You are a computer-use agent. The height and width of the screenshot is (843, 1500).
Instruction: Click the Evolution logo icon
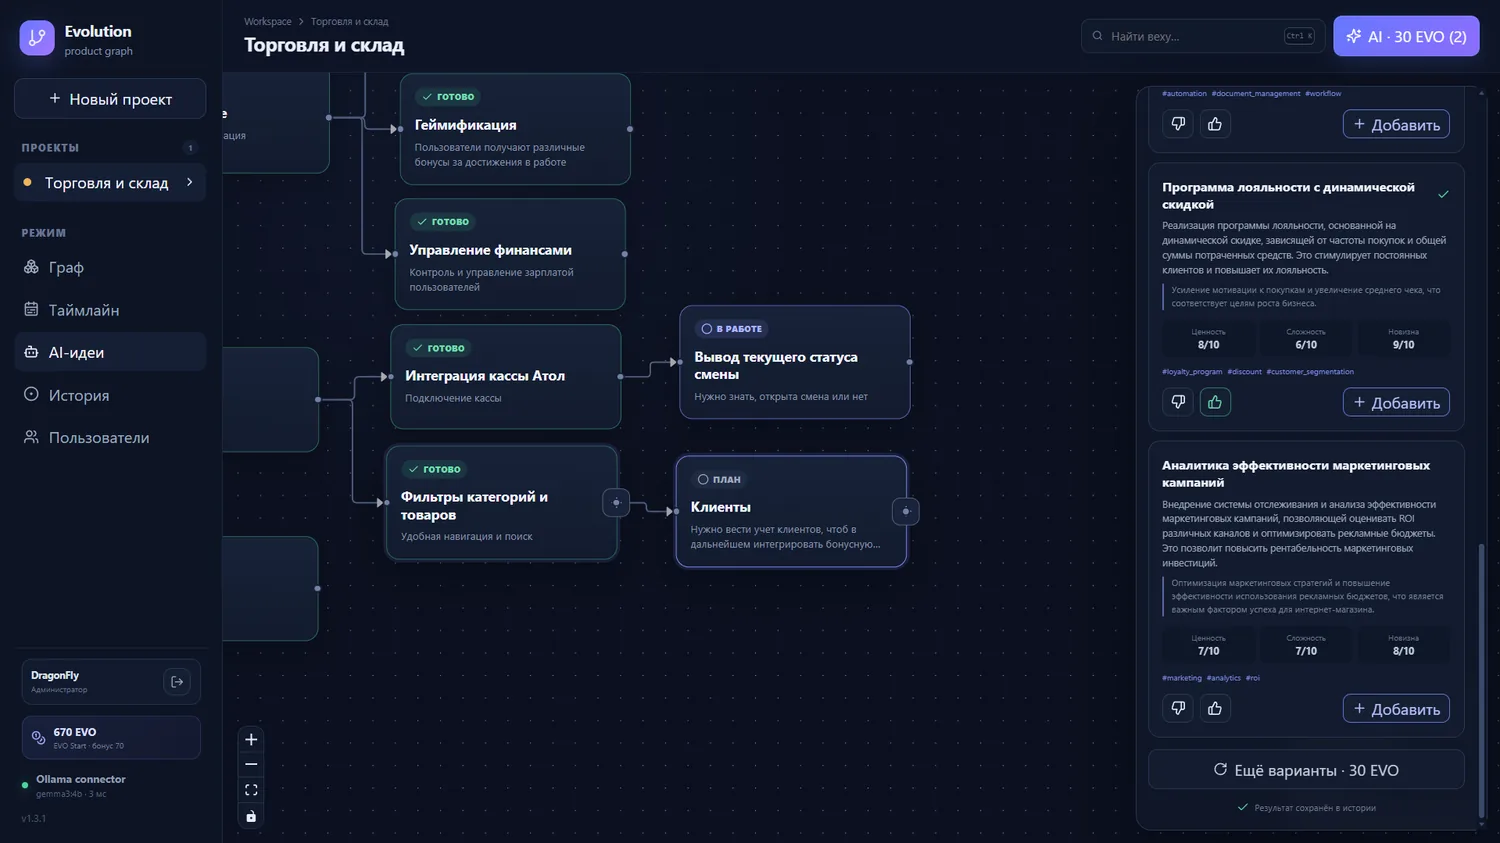click(x=37, y=38)
